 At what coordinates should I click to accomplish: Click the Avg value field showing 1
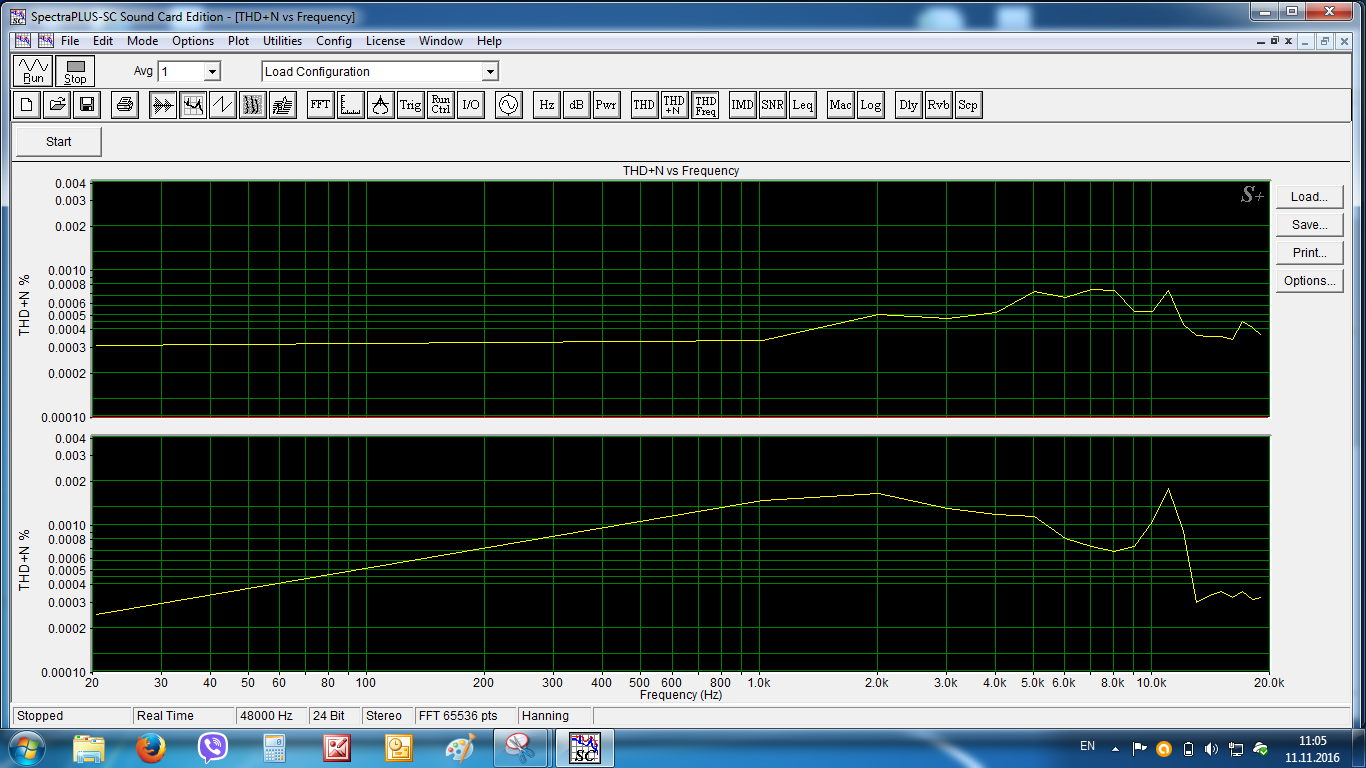[x=180, y=72]
